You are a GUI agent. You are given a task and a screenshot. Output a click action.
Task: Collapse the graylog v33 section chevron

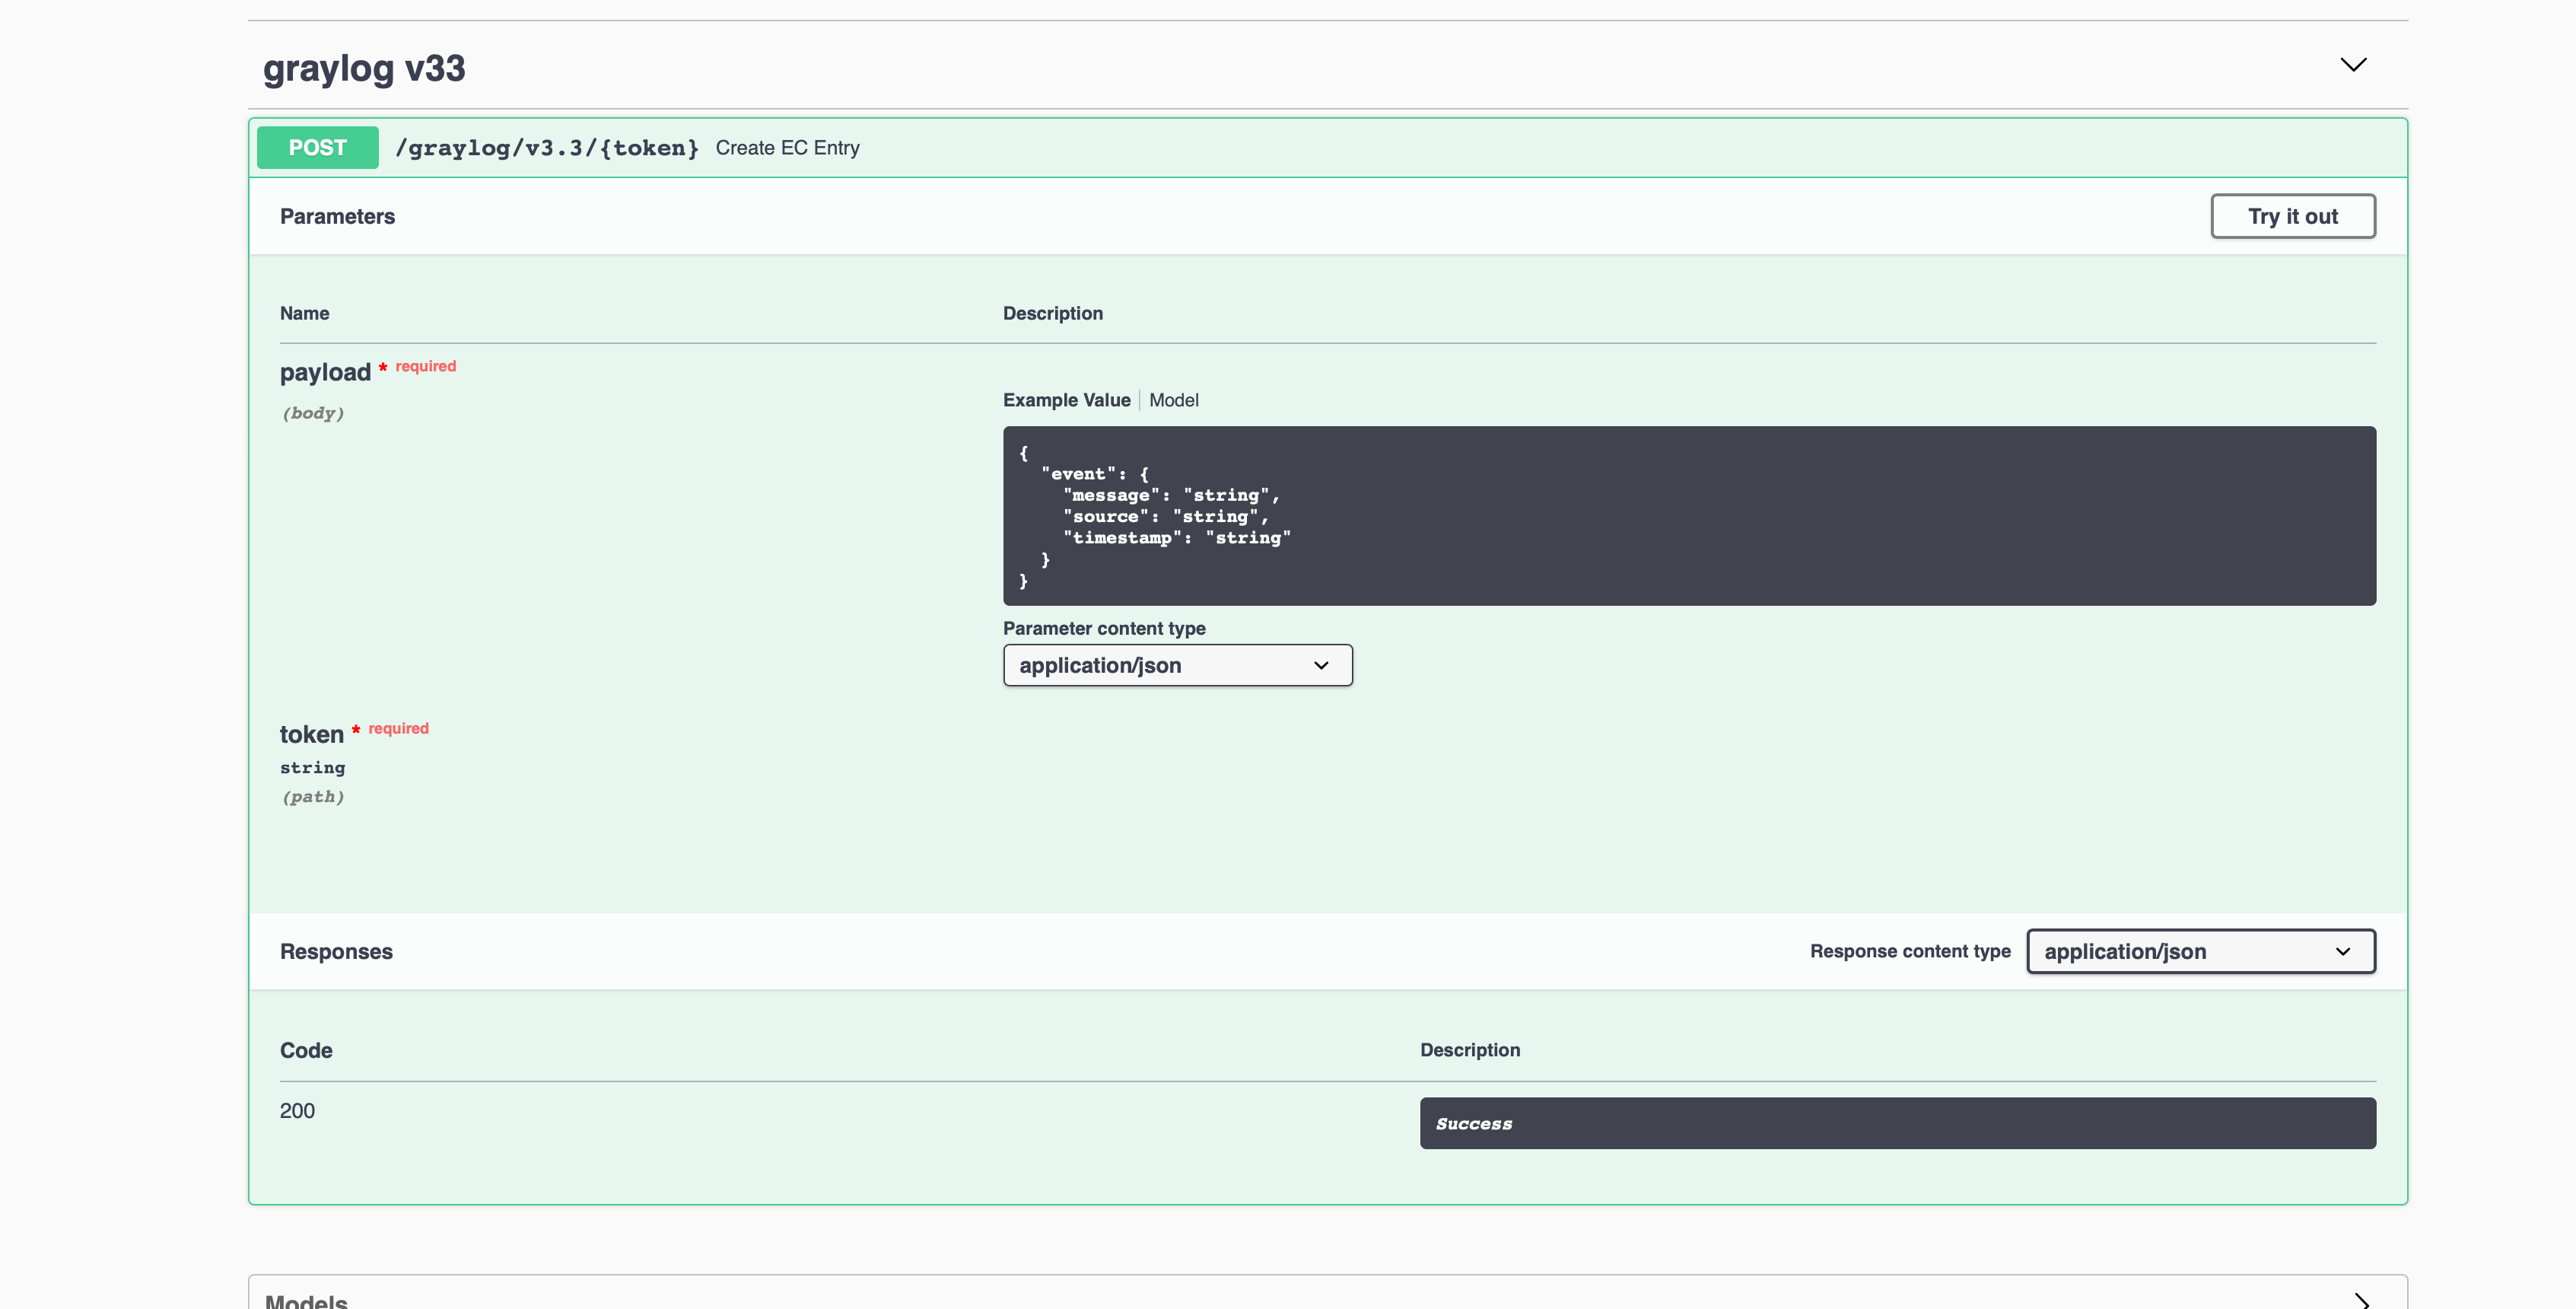coord(2353,65)
